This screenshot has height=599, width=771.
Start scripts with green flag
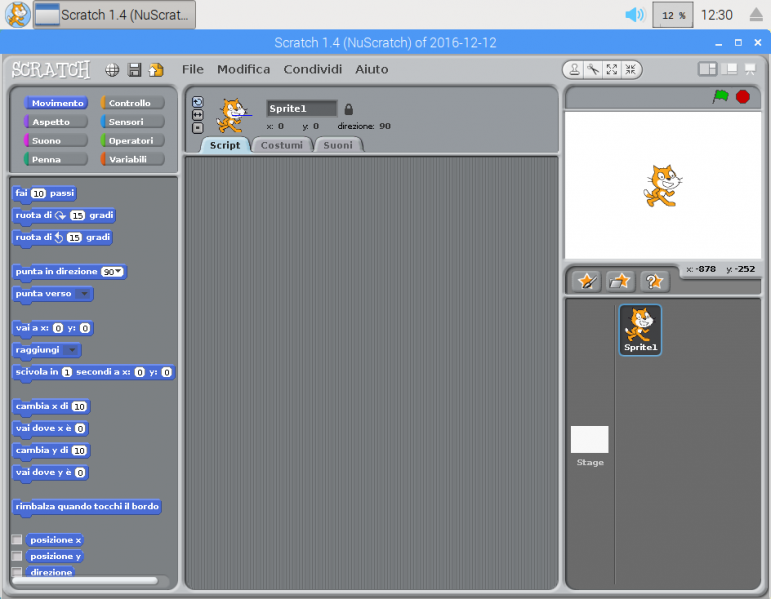click(721, 96)
